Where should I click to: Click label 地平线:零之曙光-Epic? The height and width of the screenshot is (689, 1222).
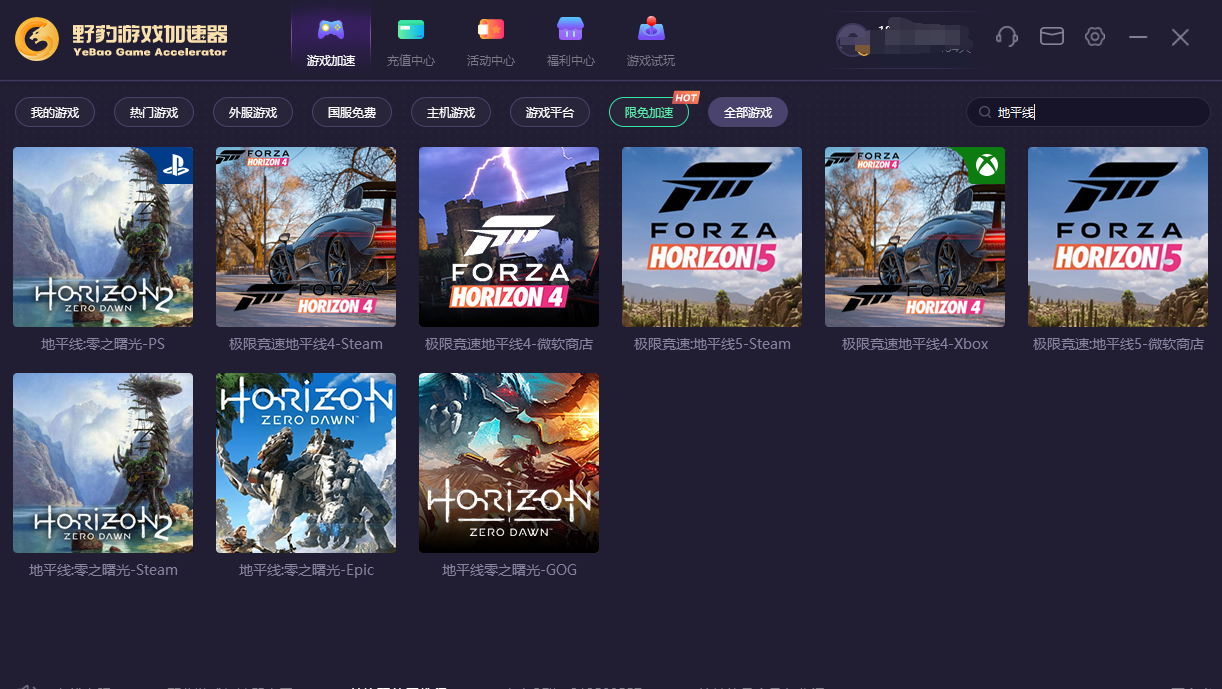pyautogui.click(x=306, y=570)
